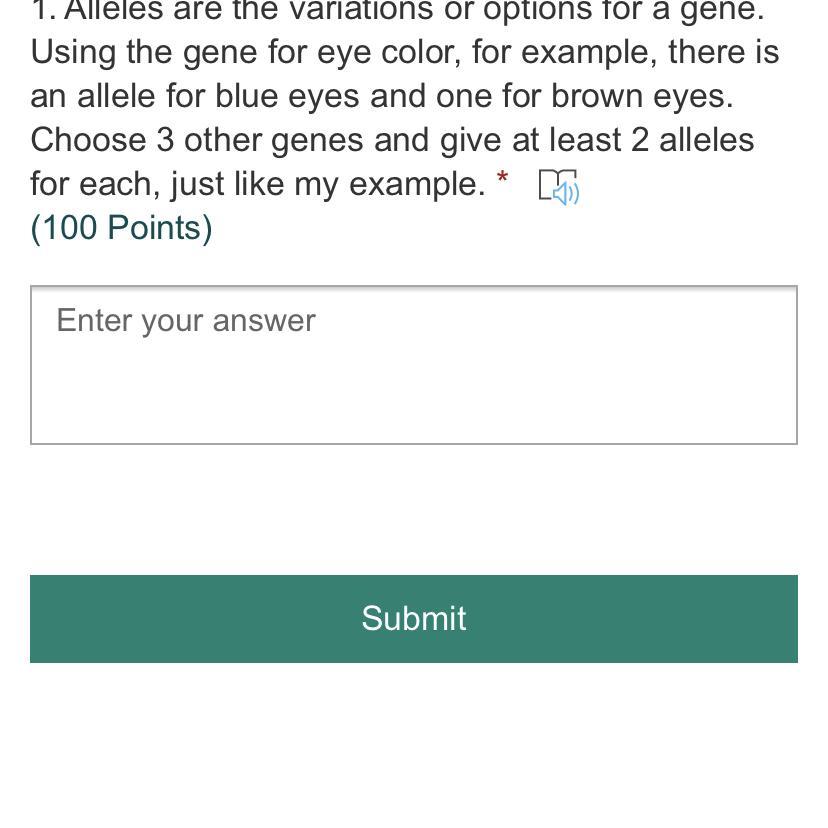Image resolution: width=828 pixels, height=828 pixels.
Task: Click the '(100 Points)' label
Action: tap(122, 228)
